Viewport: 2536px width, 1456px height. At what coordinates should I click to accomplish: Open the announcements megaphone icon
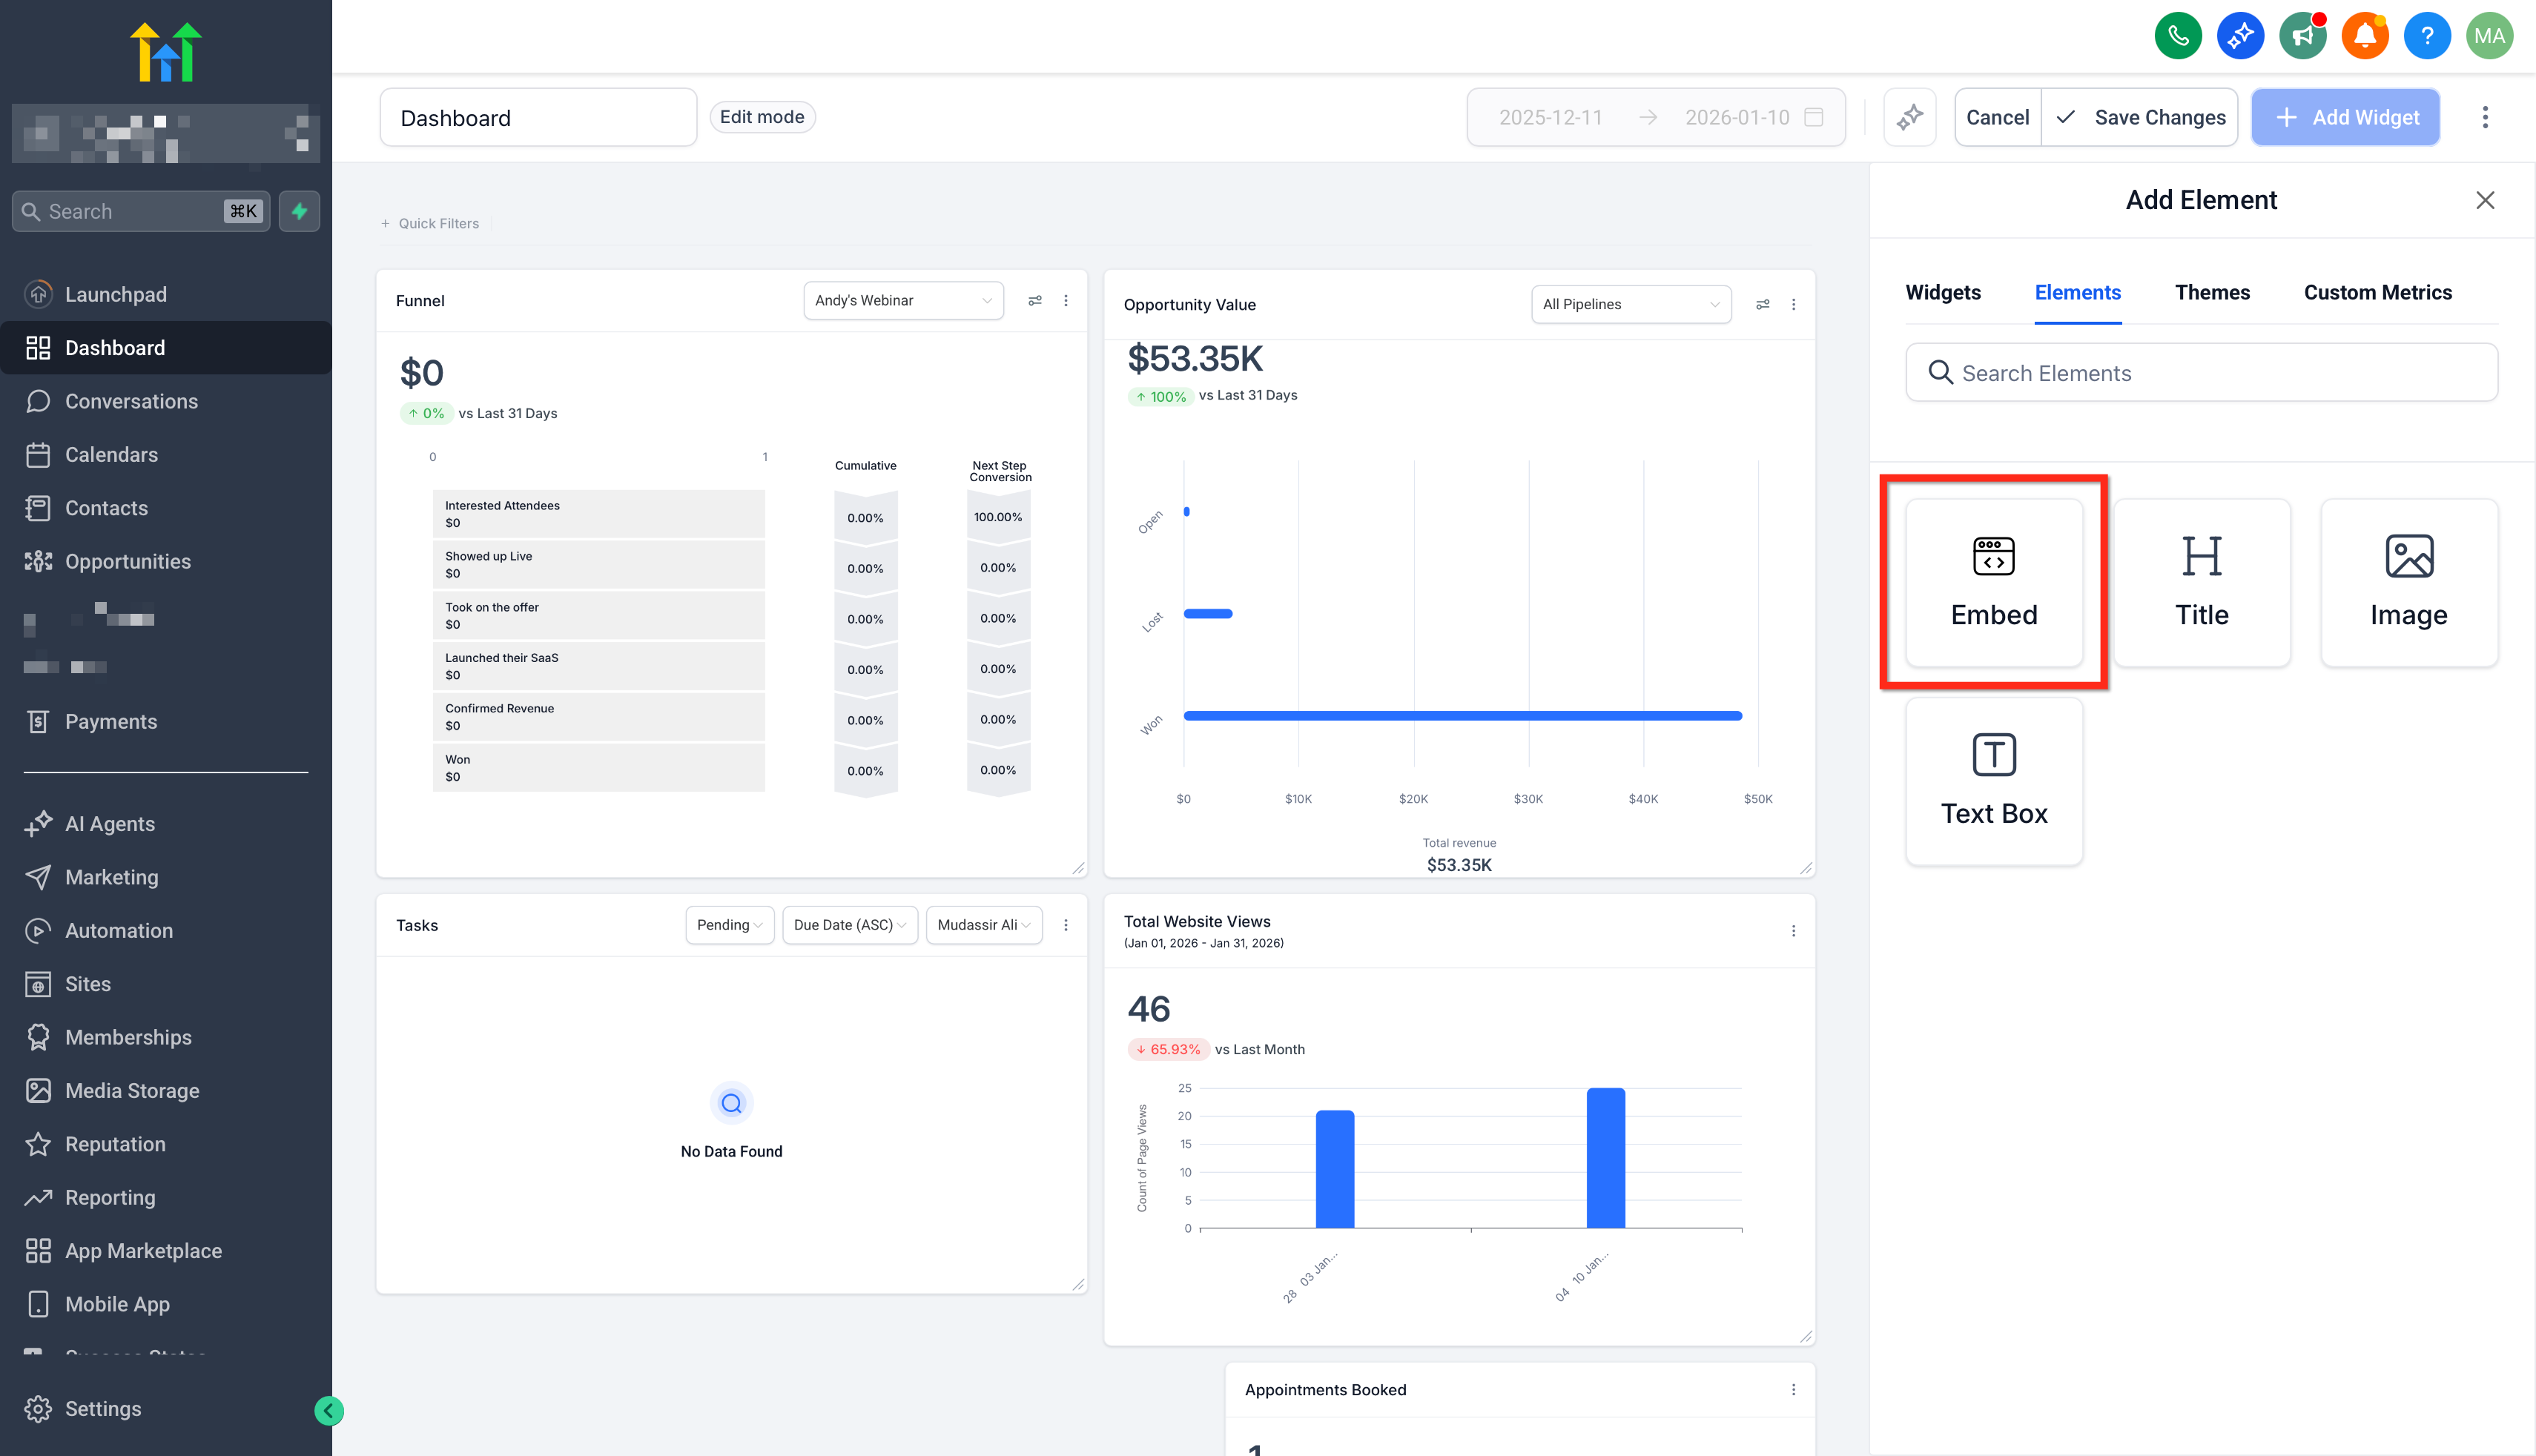point(2302,37)
